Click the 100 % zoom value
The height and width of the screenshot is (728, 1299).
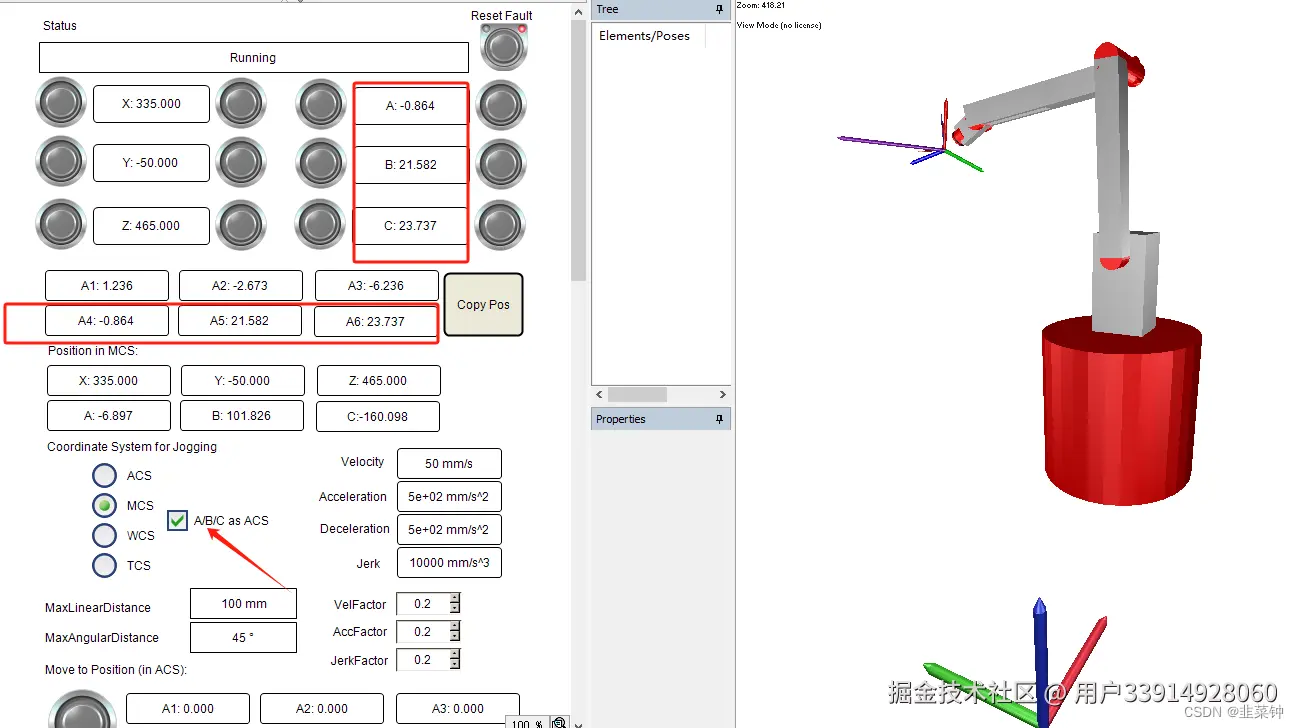527,723
